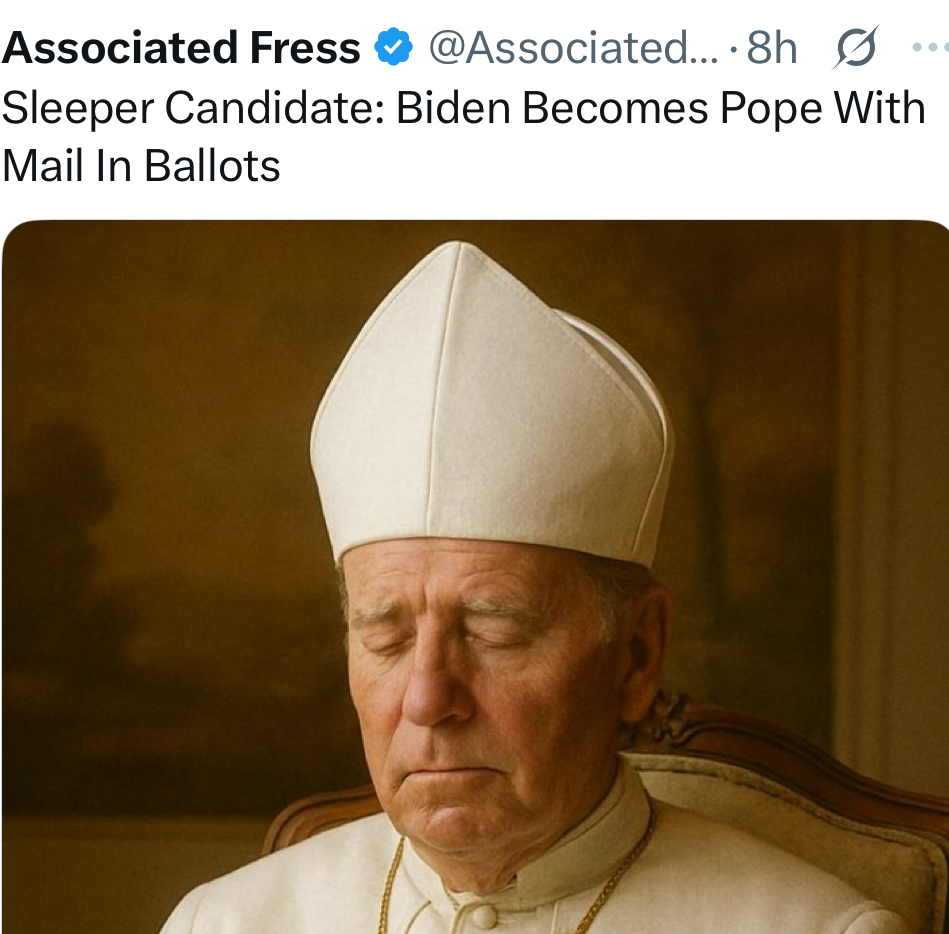Open the Grok slashed-circle icon
The height and width of the screenshot is (934, 949).
coord(855,47)
